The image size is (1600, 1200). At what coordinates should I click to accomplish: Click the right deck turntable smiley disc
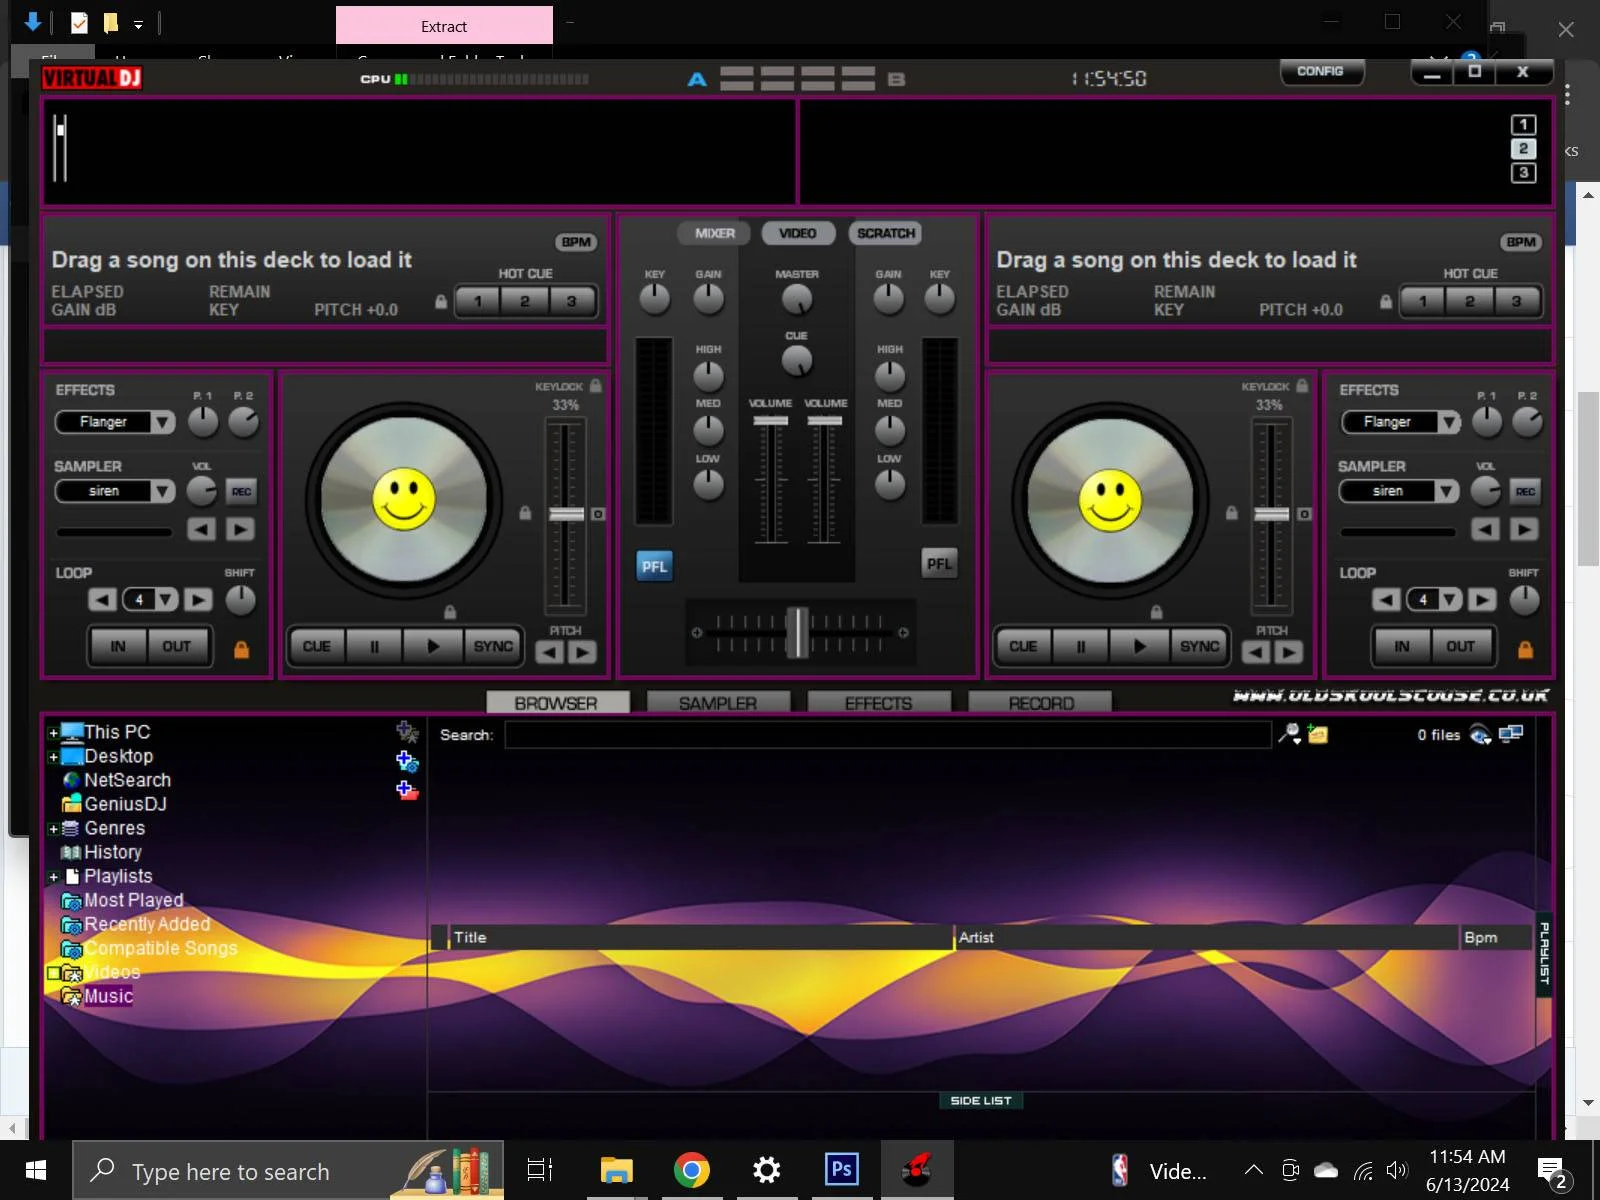click(x=1110, y=500)
